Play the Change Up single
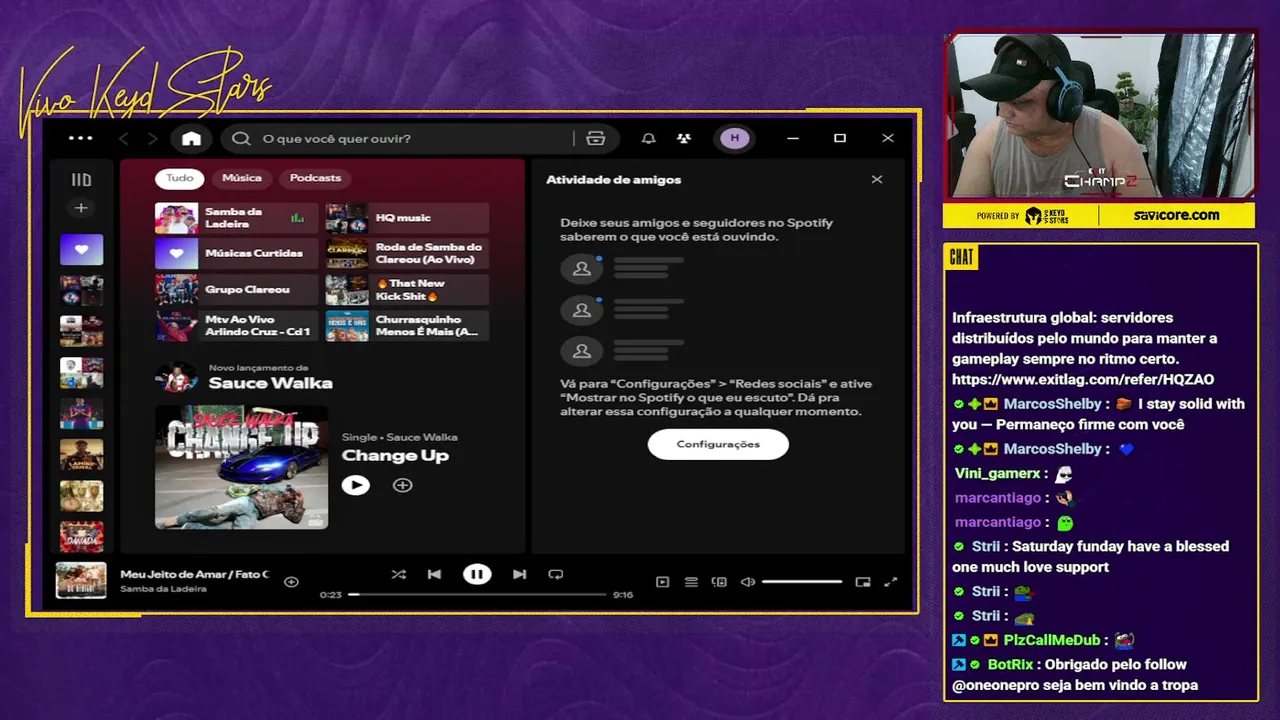This screenshot has height=720, width=1280. [x=355, y=485]
